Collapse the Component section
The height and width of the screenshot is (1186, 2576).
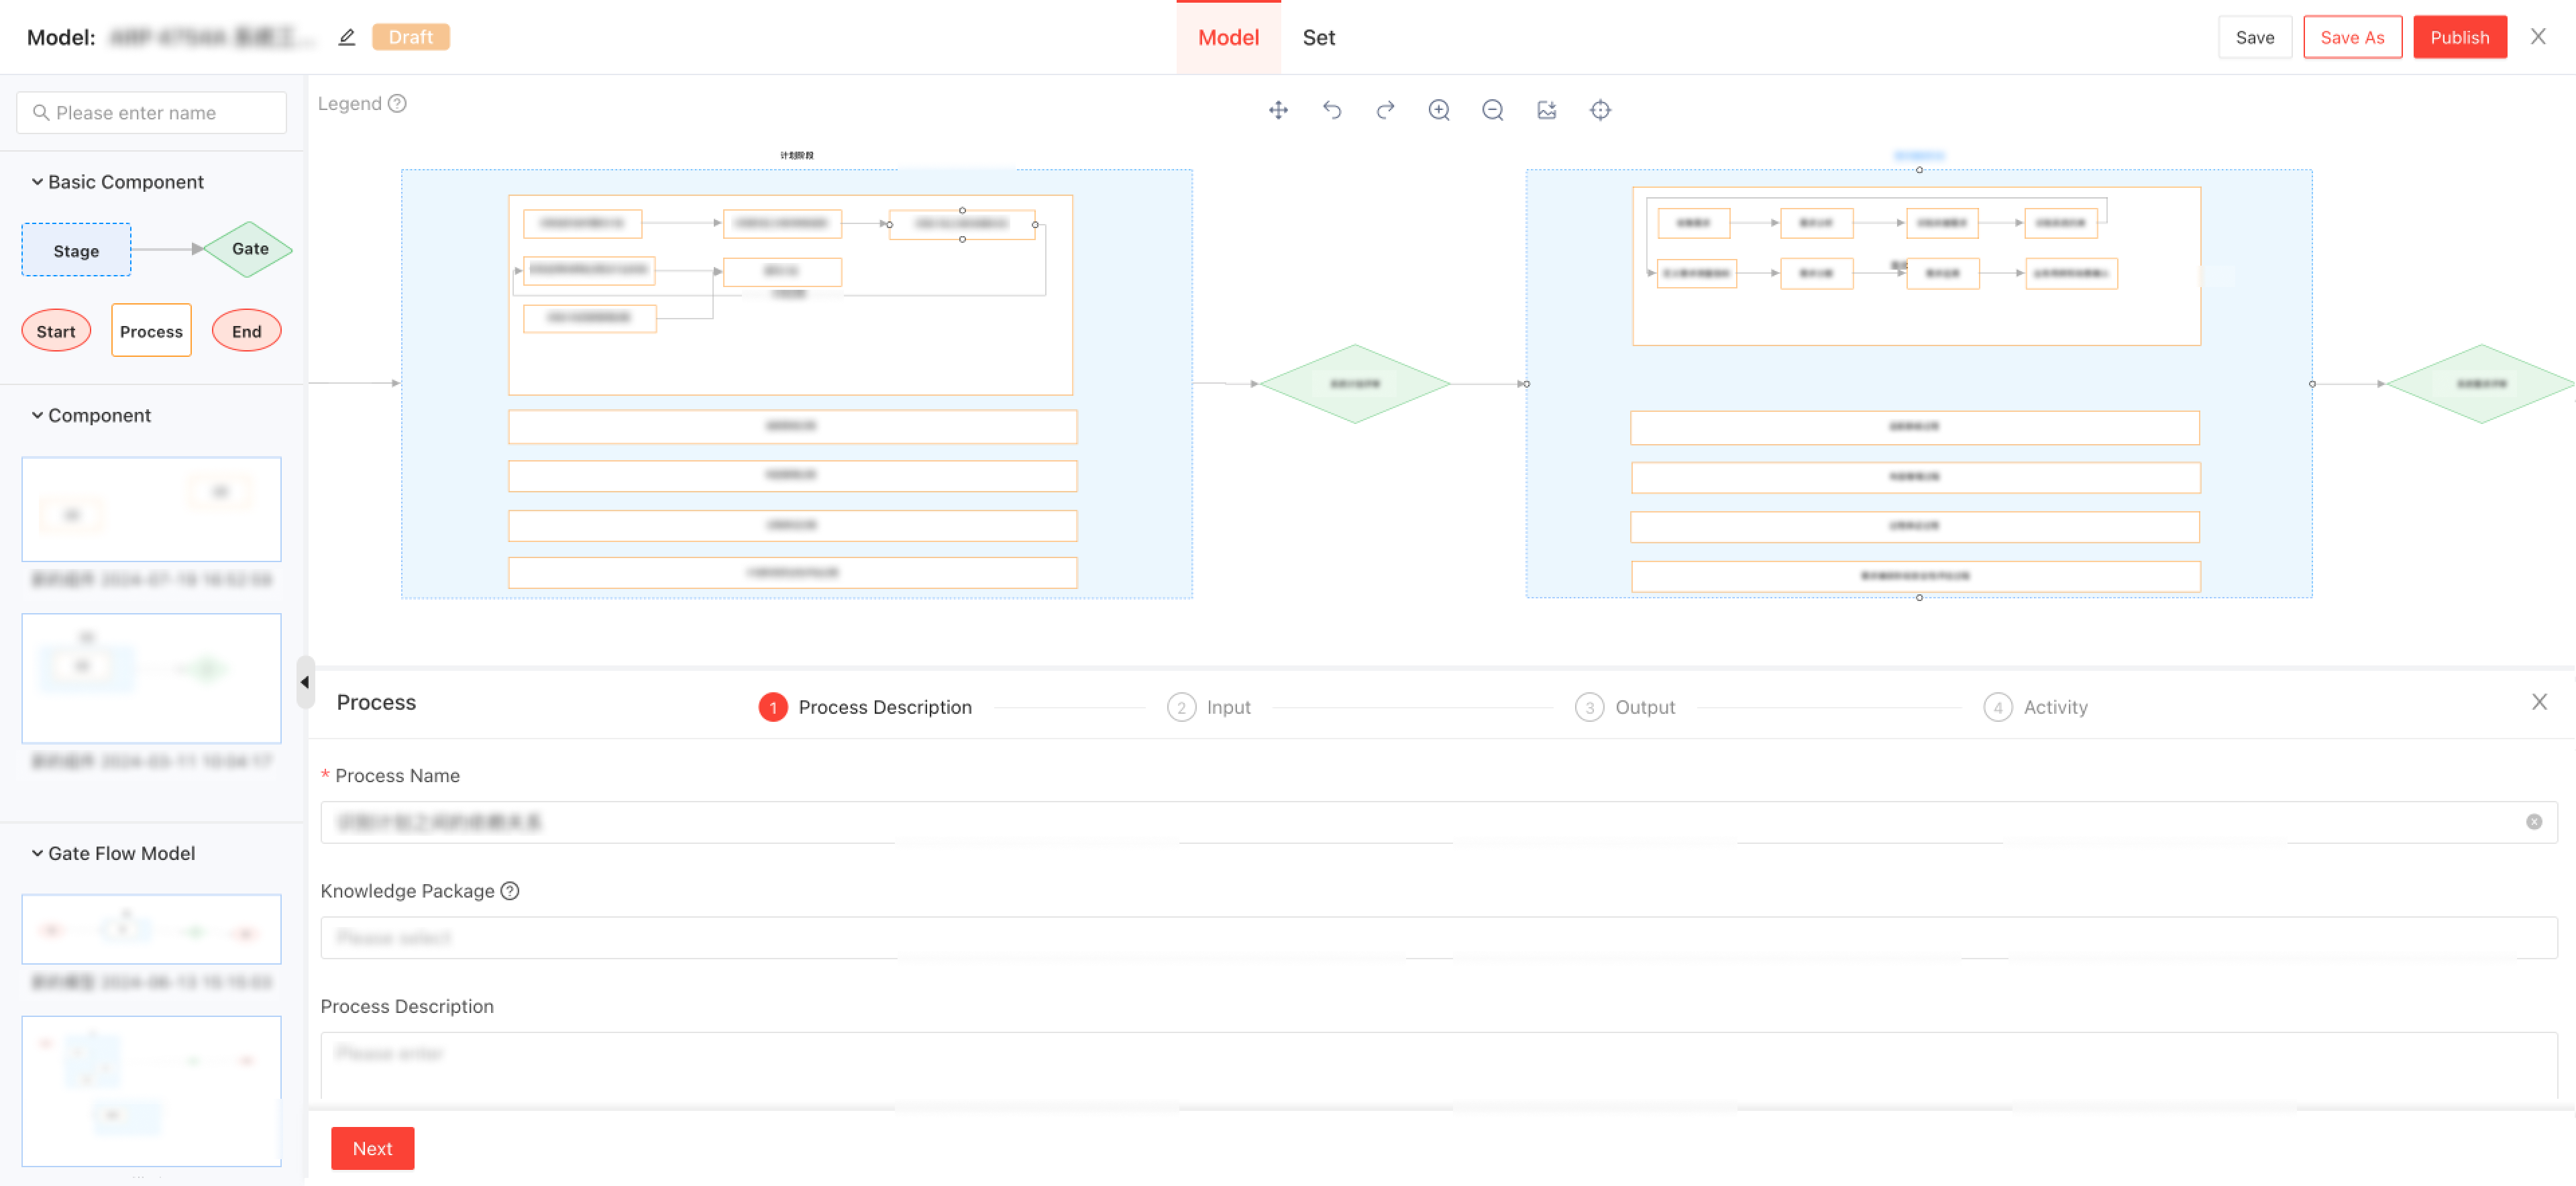[x=37, y=415]
